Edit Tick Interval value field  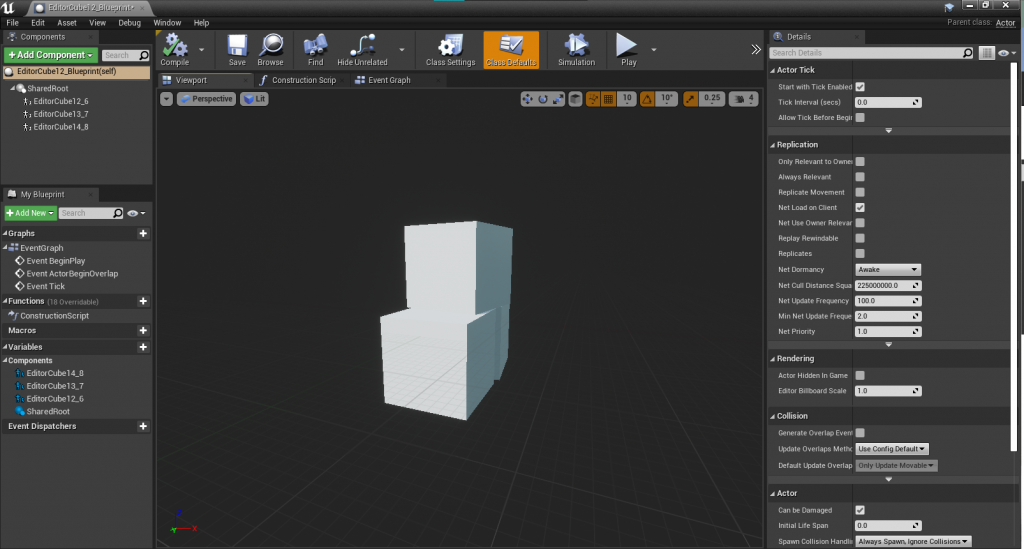point(888,102)
